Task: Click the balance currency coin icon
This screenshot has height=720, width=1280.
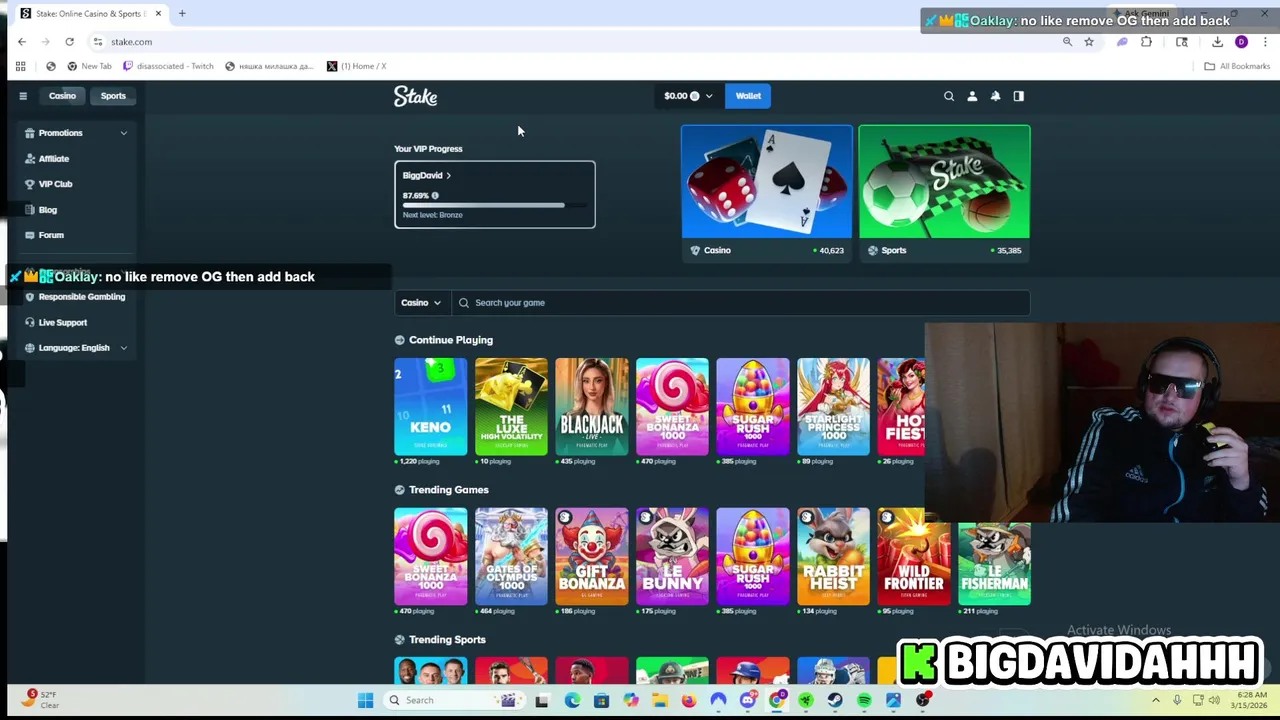Action: click(x=694, y=96)
